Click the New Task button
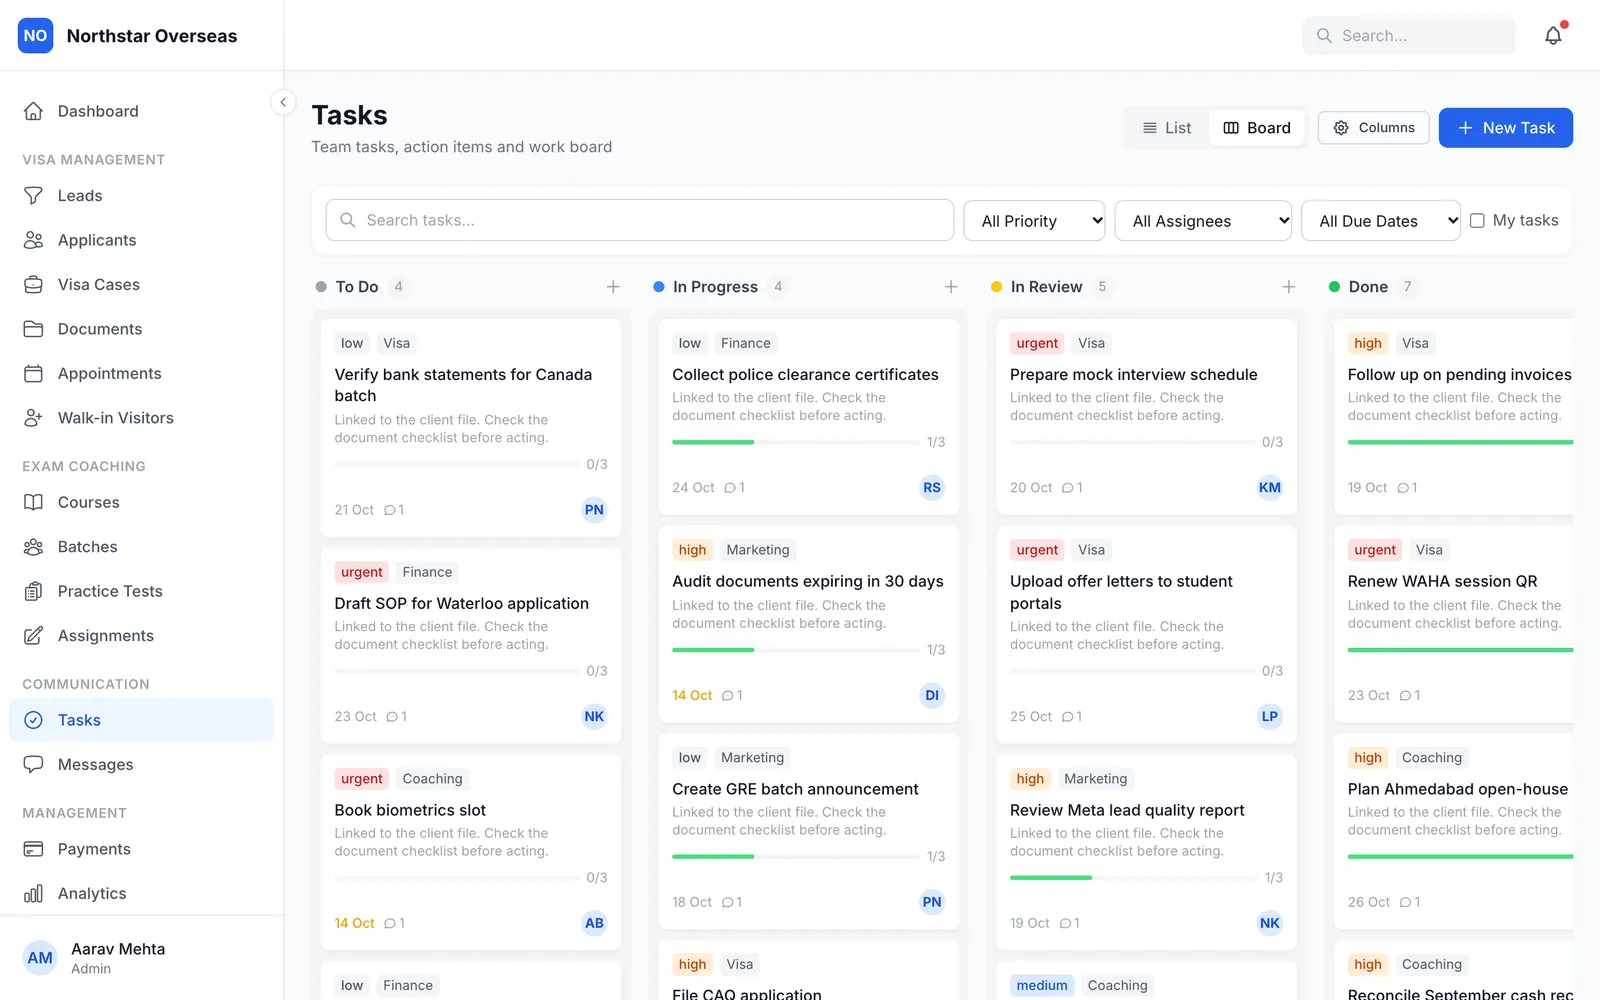 [1506, 128]
